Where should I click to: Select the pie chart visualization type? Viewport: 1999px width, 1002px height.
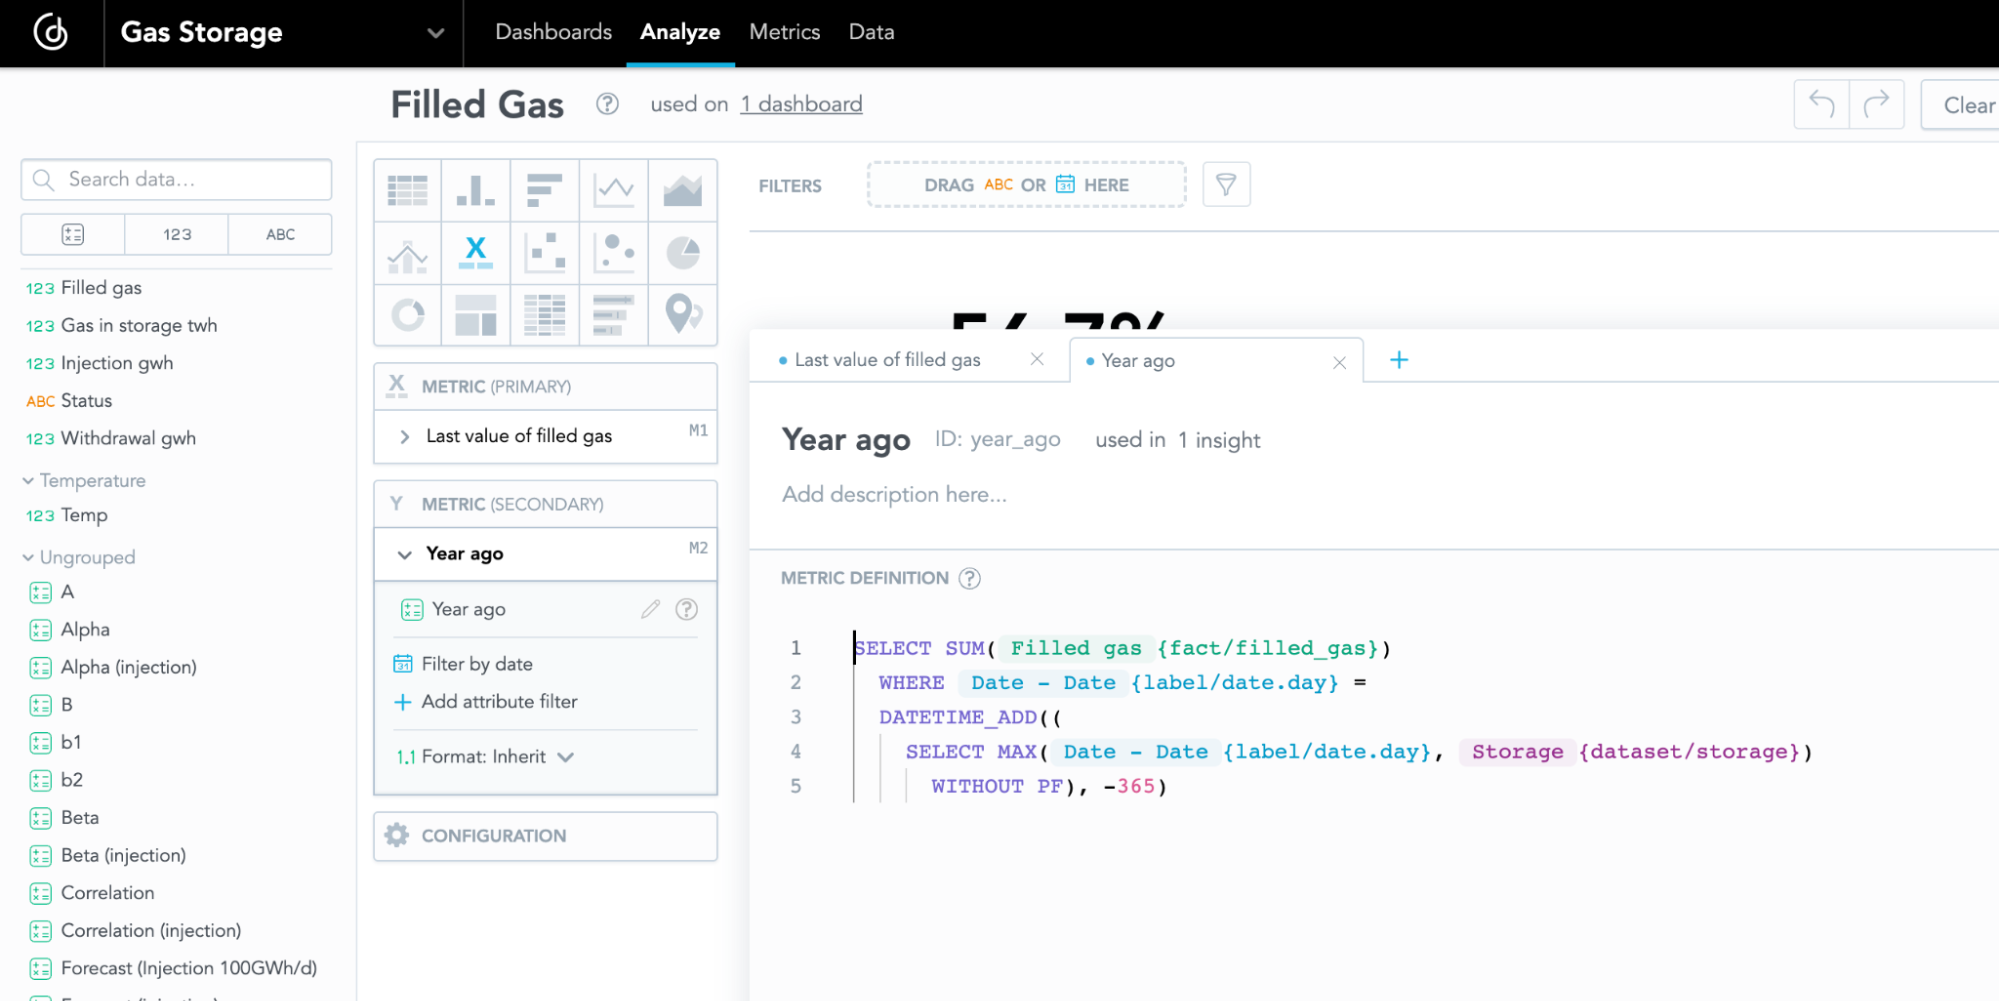coord(683,253)
